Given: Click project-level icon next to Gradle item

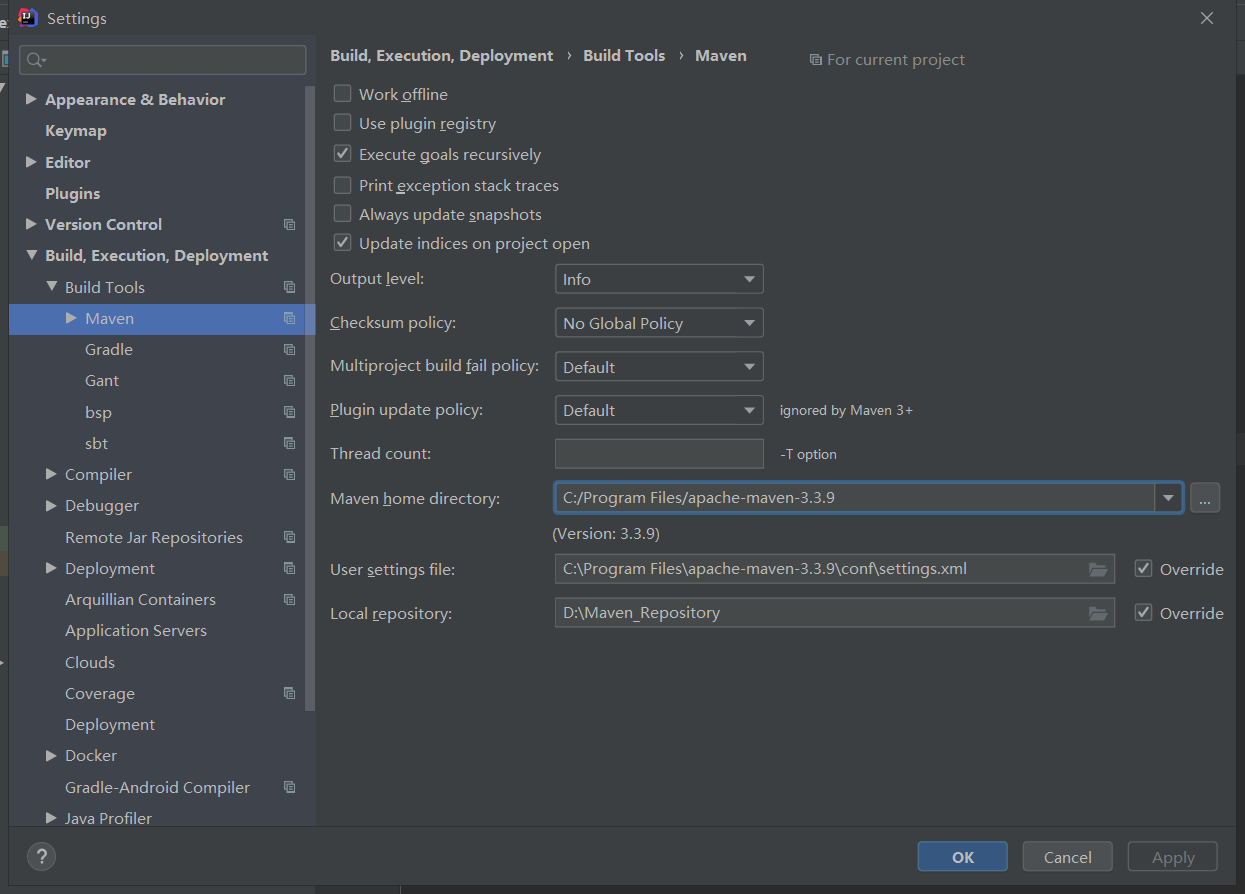Looking at the screenshot, I should point(289,349).
